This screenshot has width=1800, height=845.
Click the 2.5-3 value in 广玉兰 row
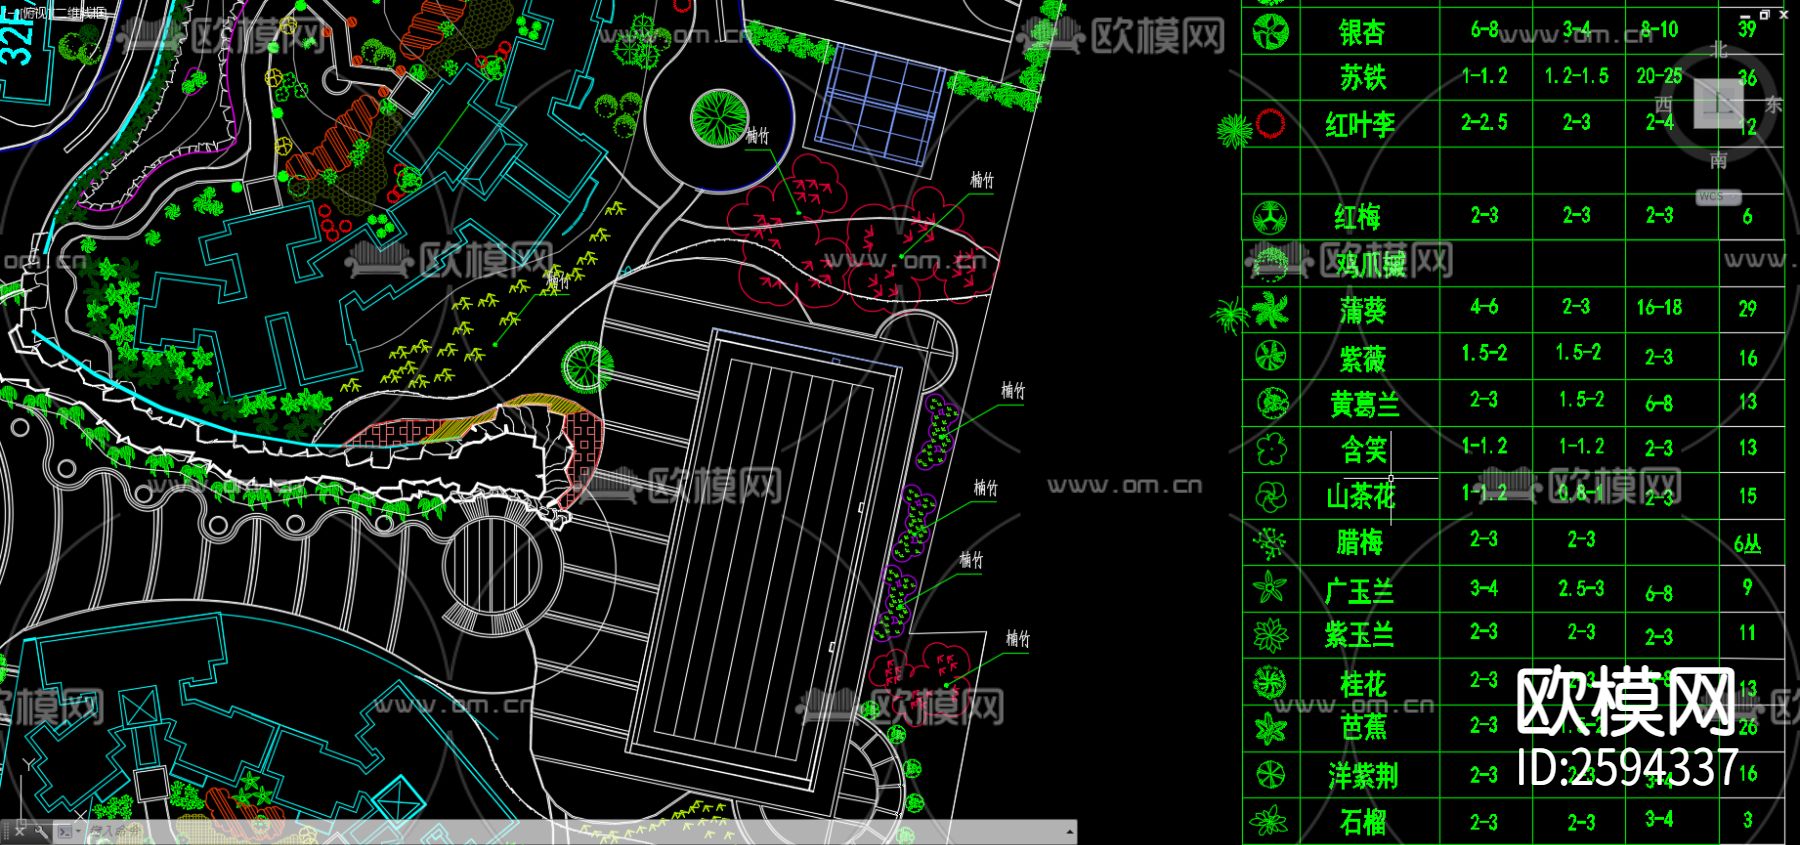[1581, 589]
